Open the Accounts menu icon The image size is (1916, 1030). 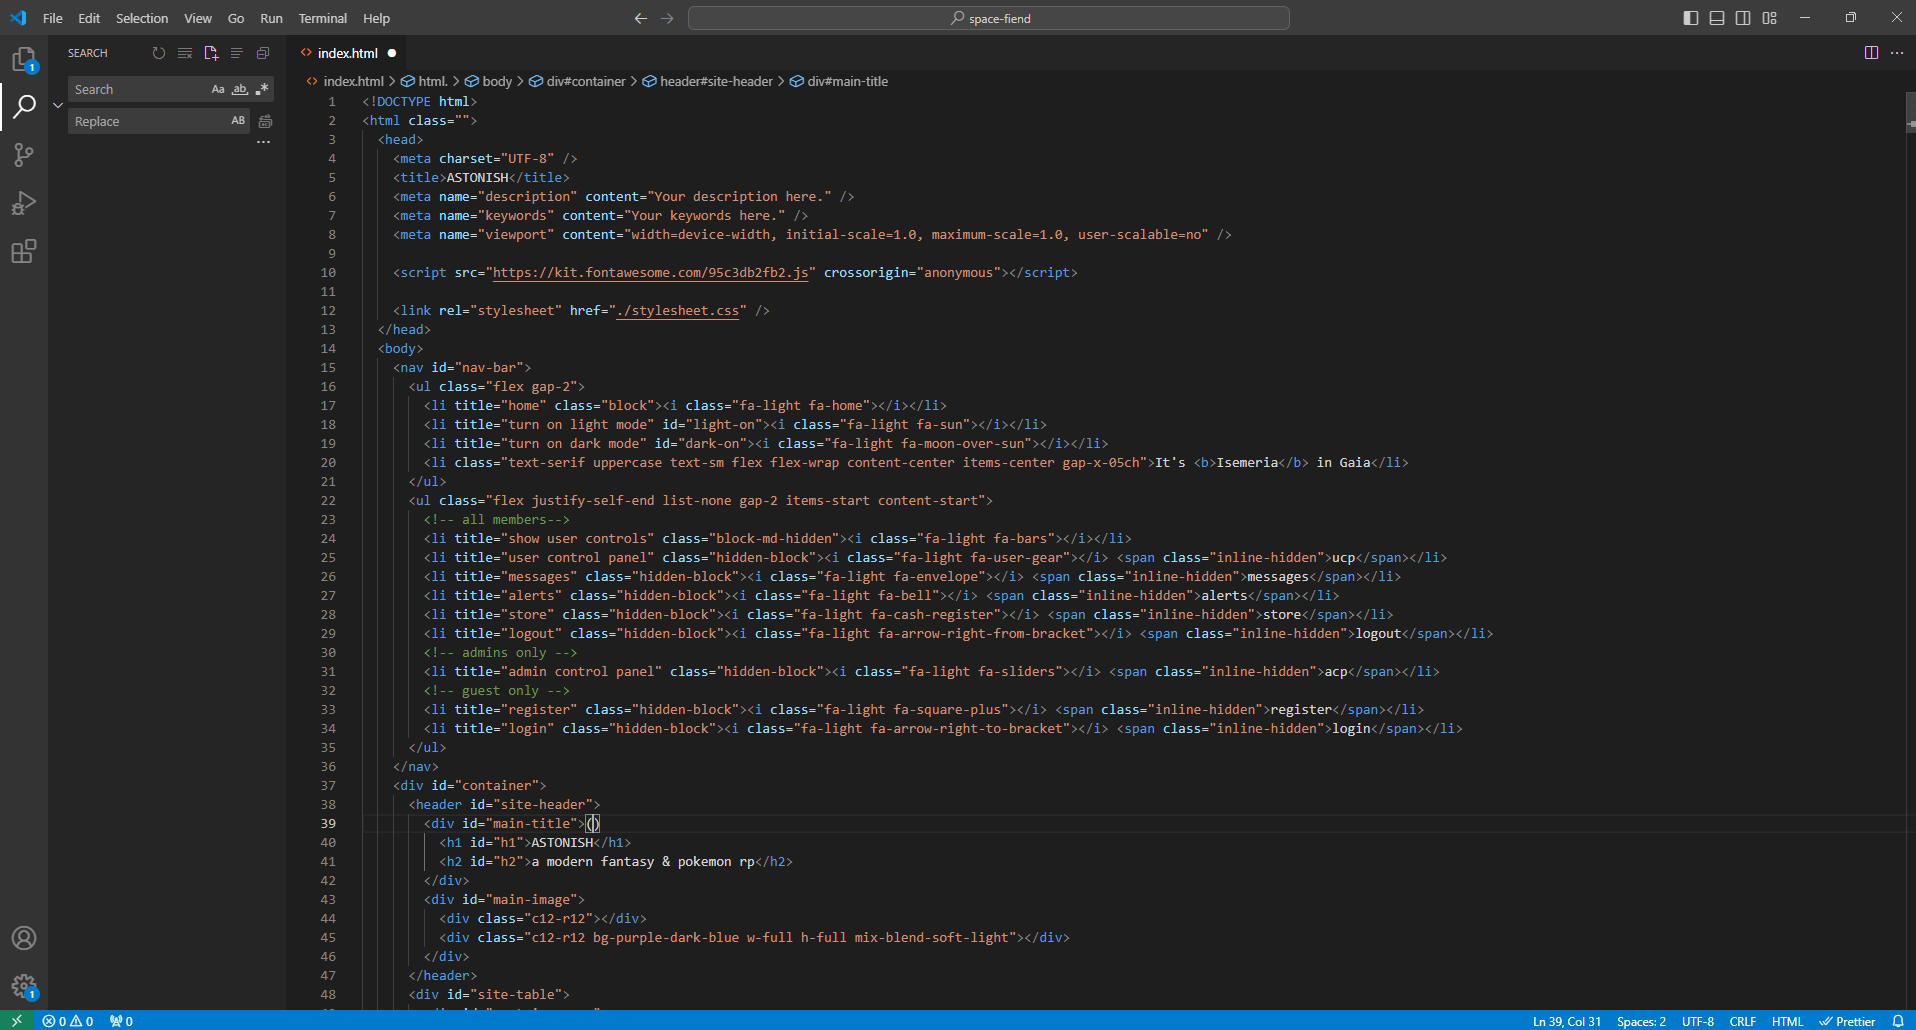[x=24, y=938]
